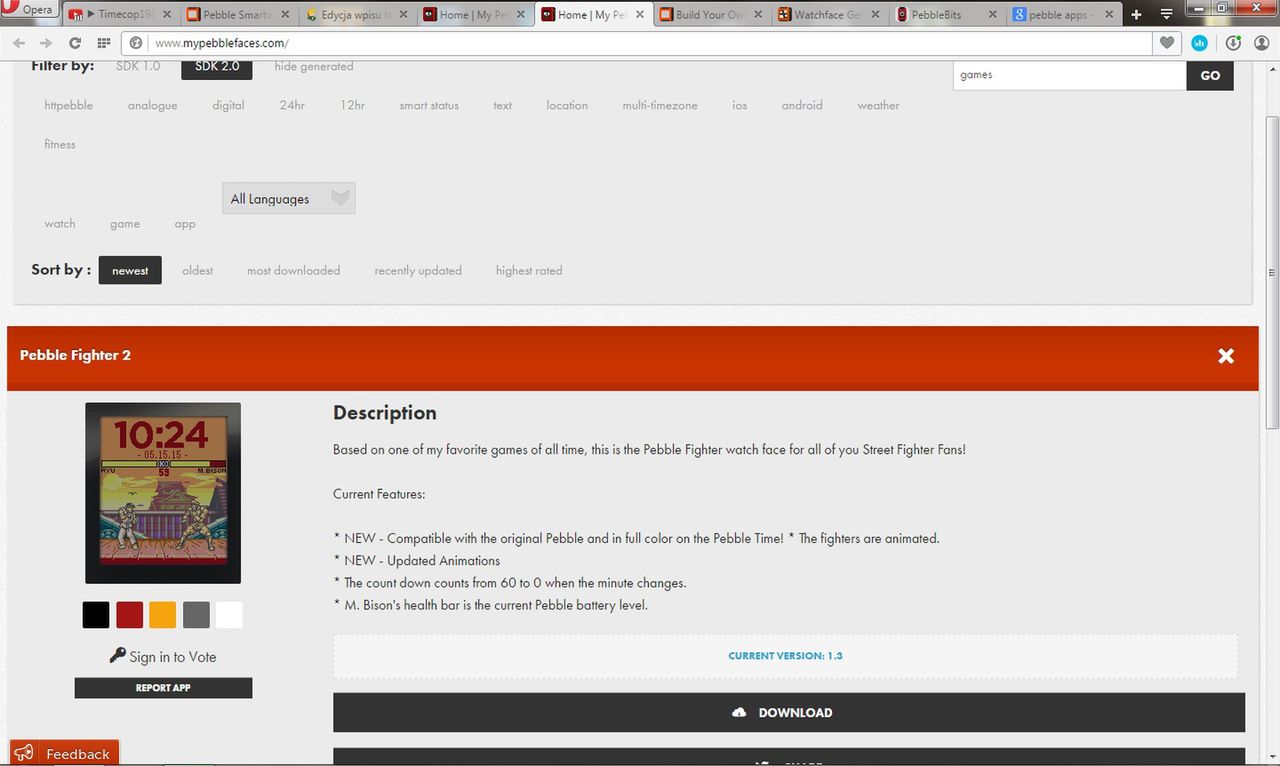Filter by the game type

[x=125, y=224]
